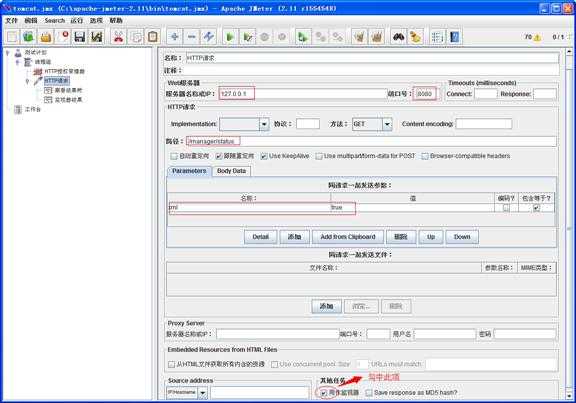
Task: Click the Cut scissors icon
Action: (x=118, y=37)
